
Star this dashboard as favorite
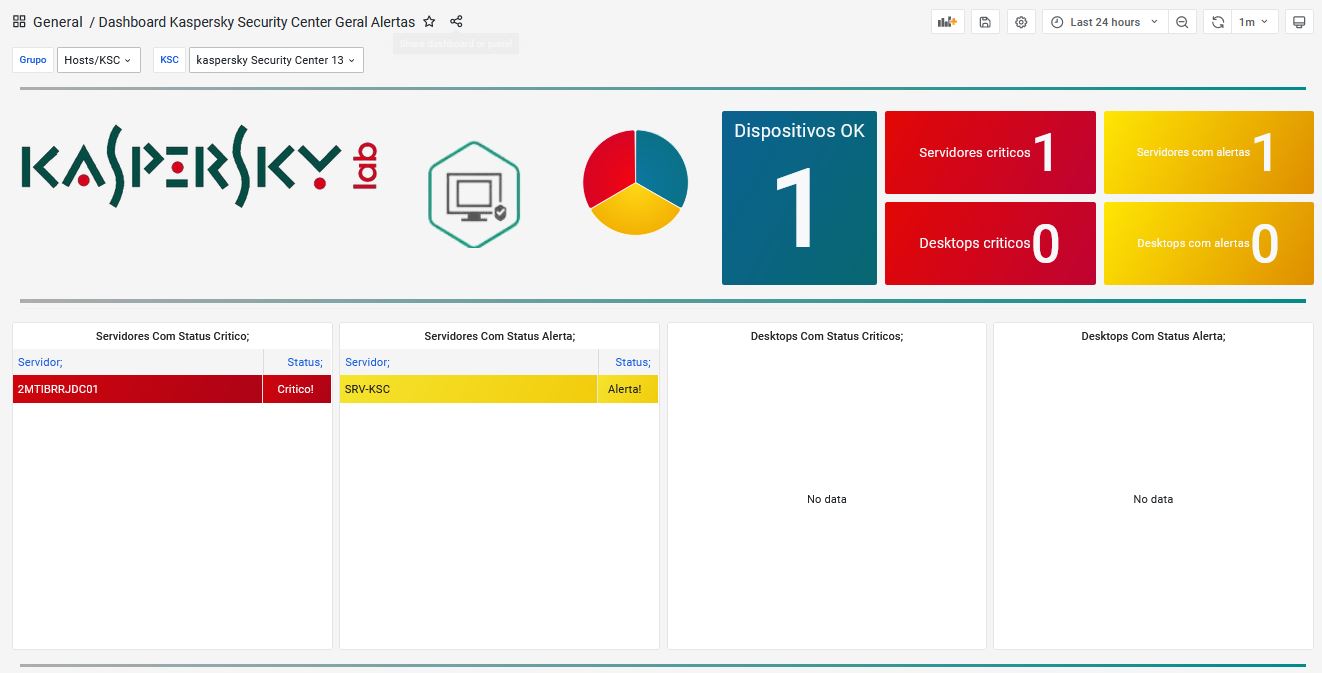pyautogui.click(x=429, y=21)
